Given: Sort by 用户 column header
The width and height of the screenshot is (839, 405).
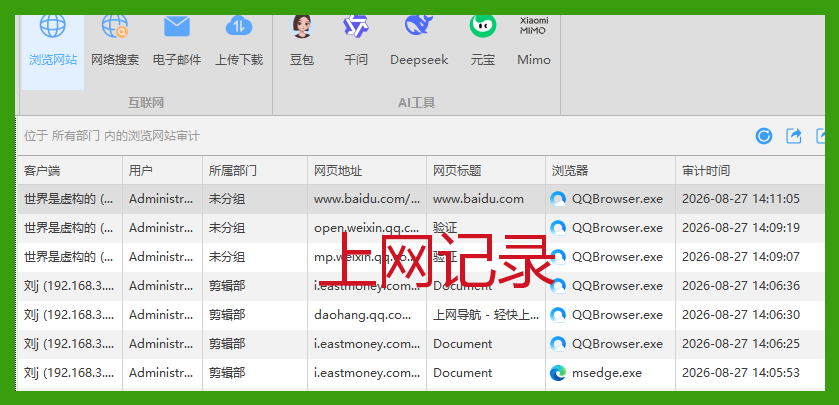Looking at the screenshot, I should pyautogui.click(x=163, y=171).
